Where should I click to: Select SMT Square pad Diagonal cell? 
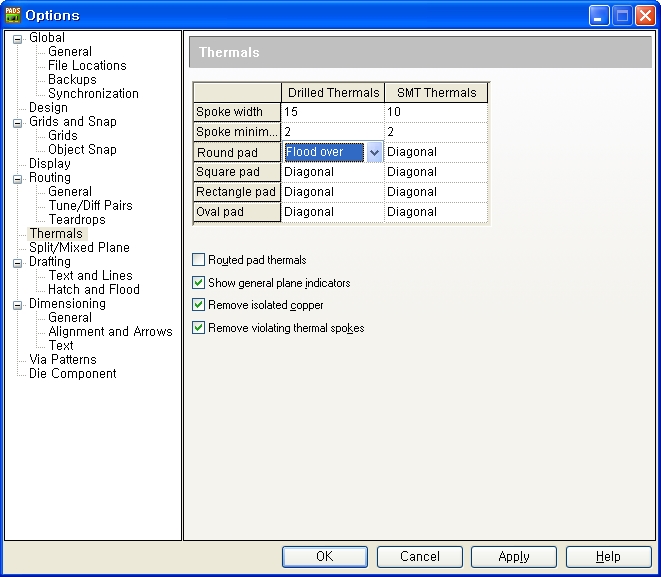point(436,172)
